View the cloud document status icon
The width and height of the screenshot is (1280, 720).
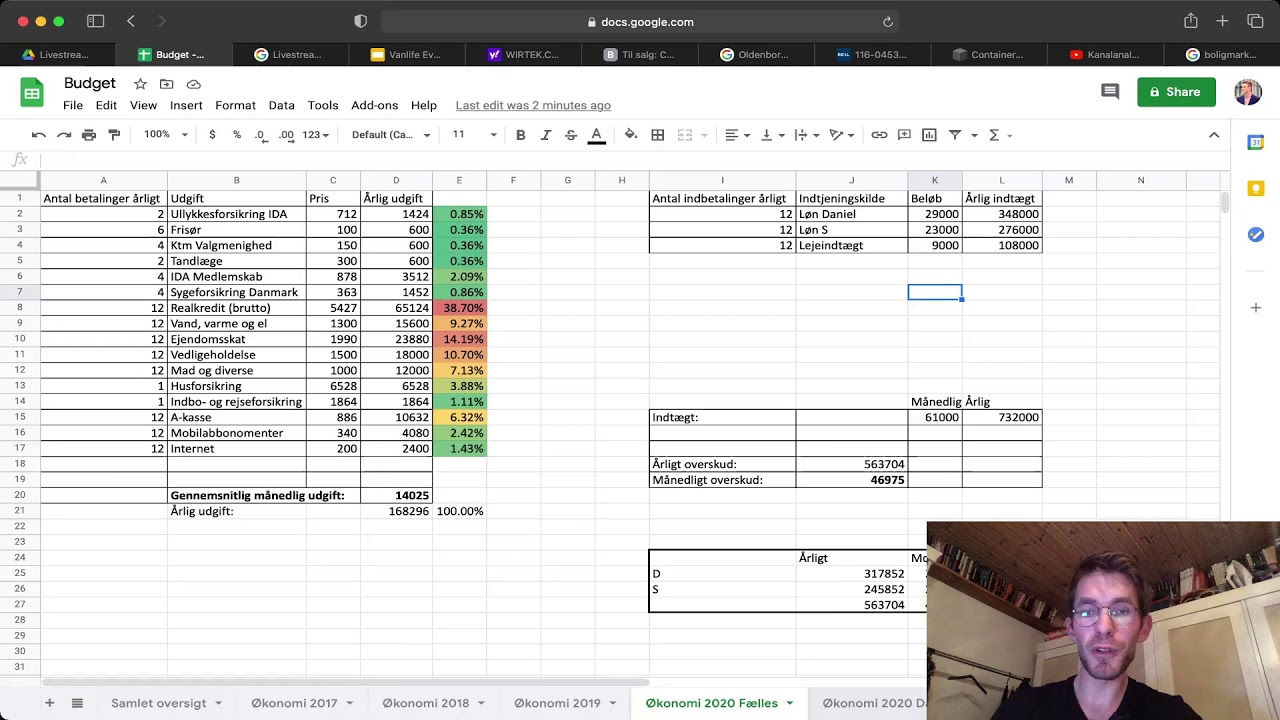(x=194, y=84)
